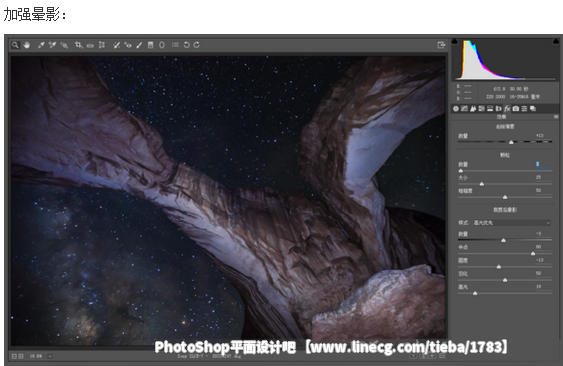Select the Spot Removal tool
Viewport: 563px width, 366px height.
(116, 45)
